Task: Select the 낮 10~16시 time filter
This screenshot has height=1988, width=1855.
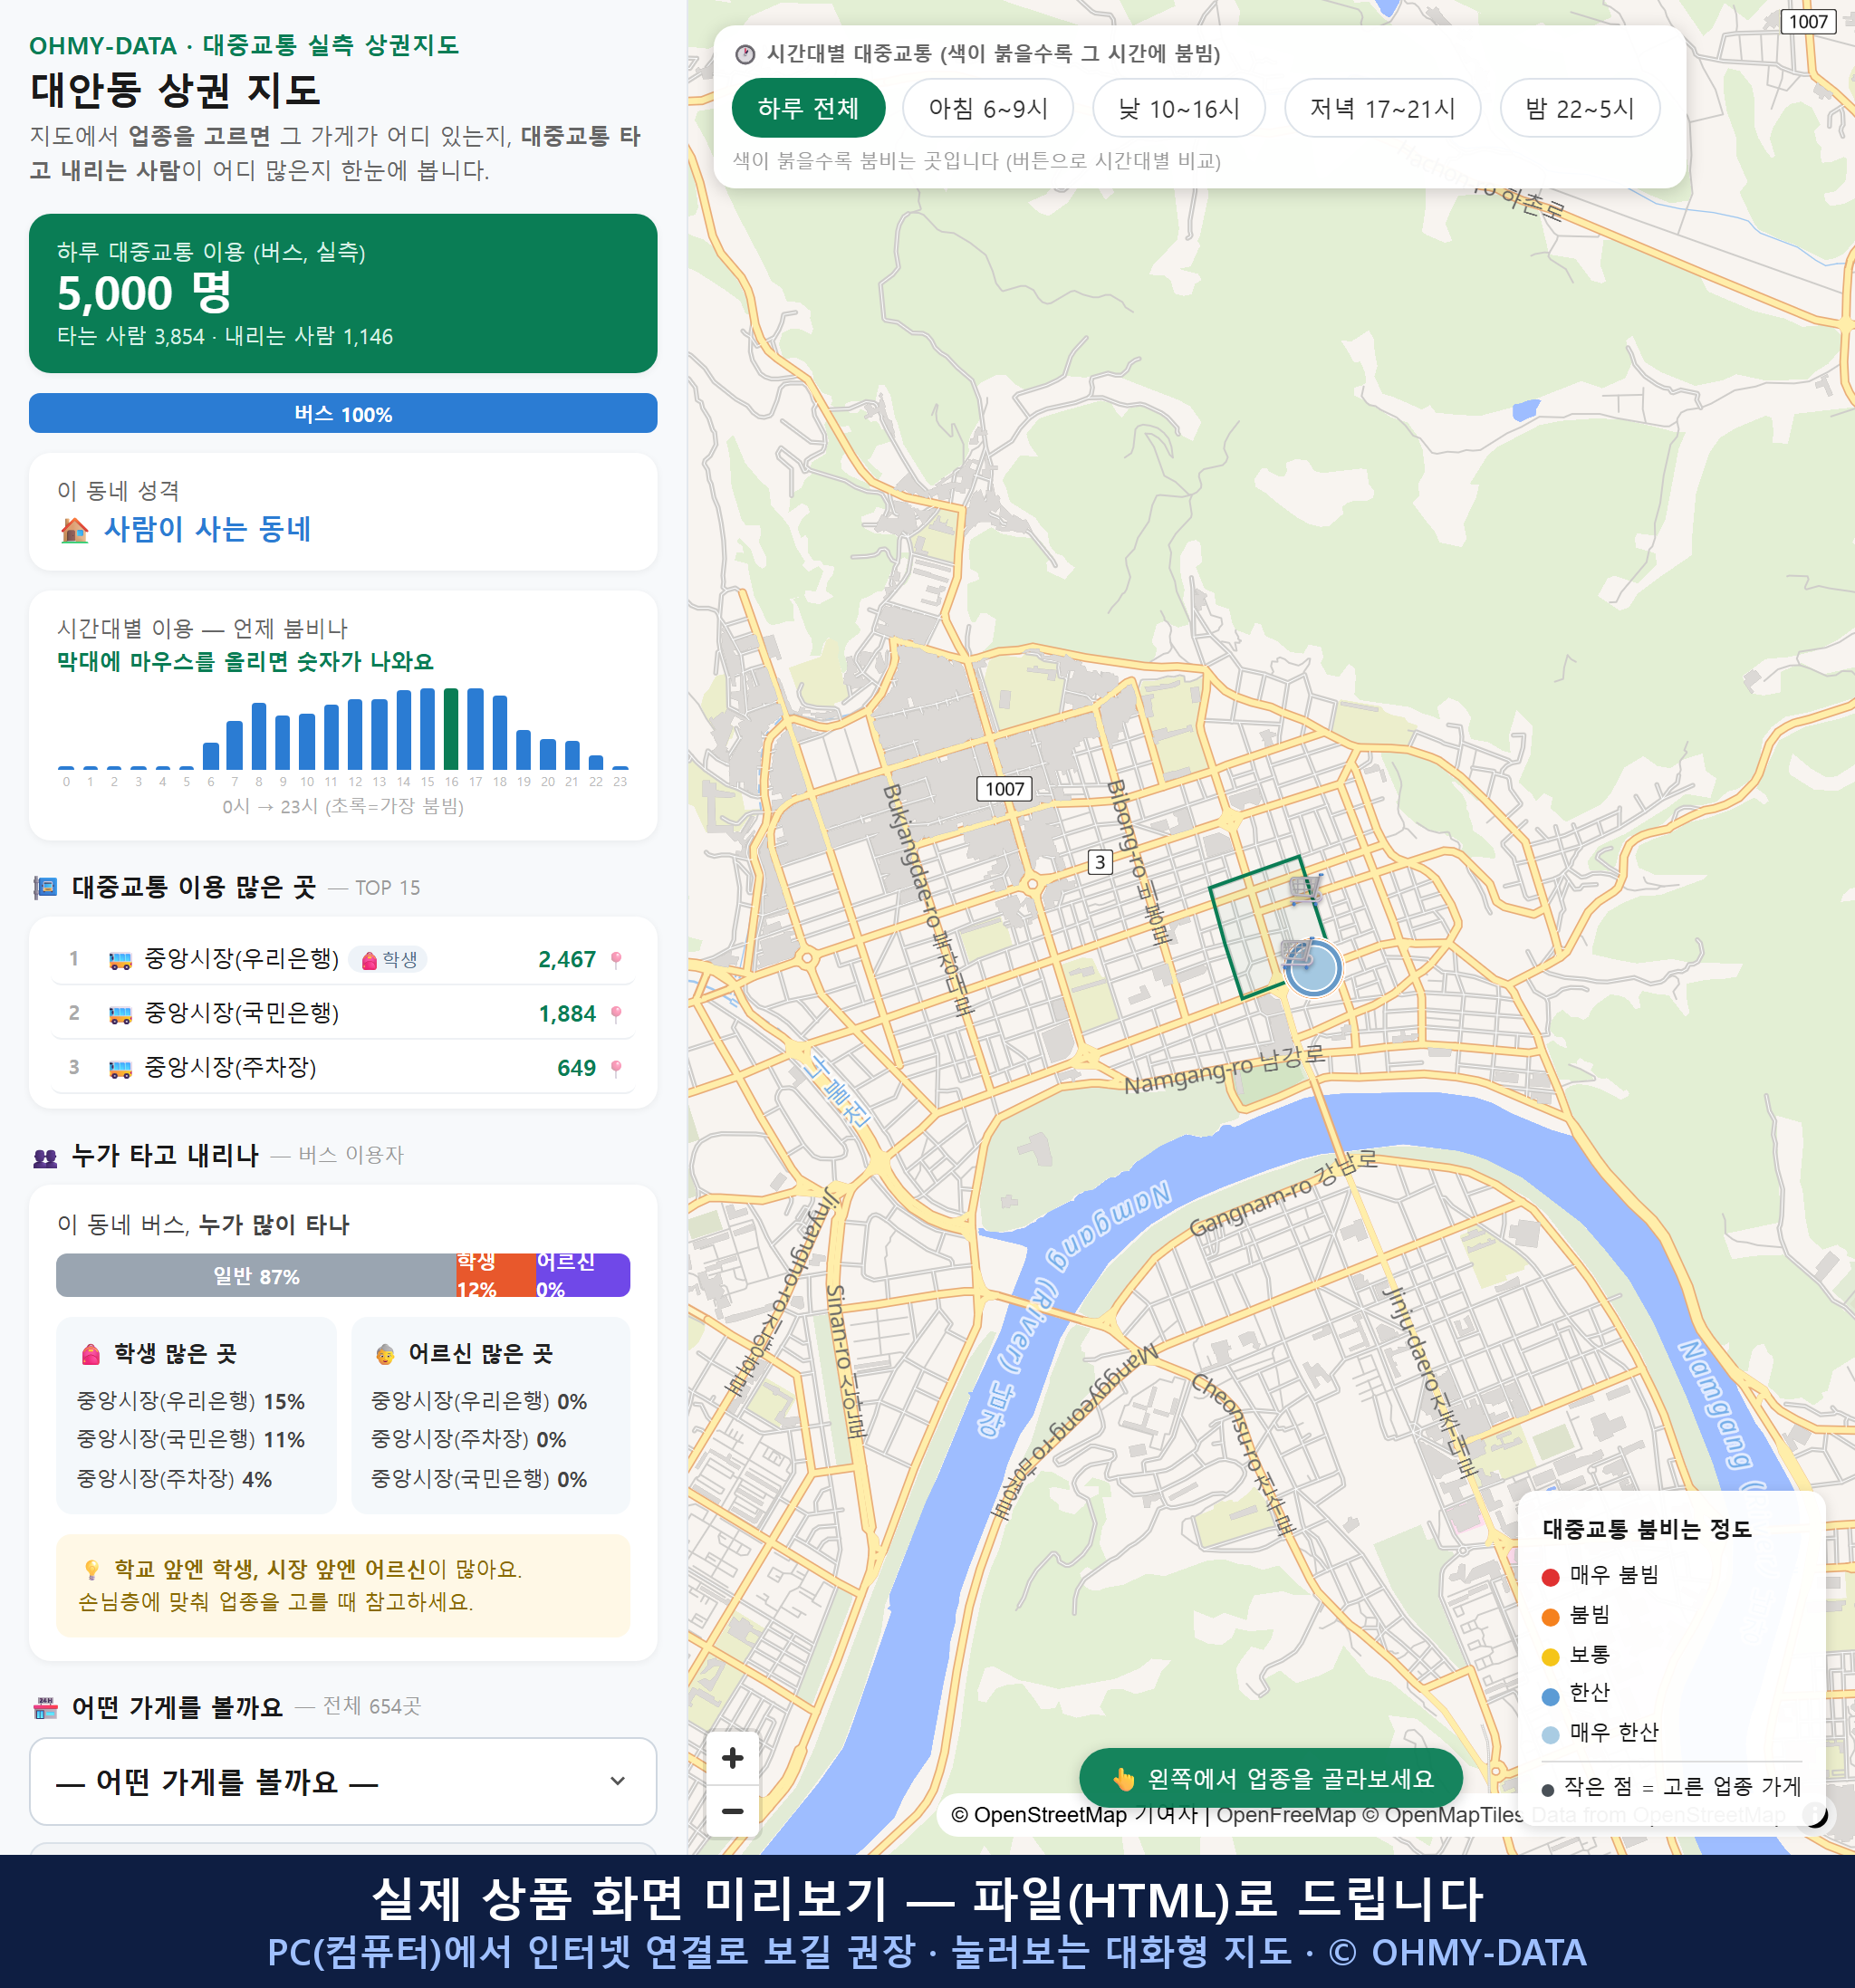Action: tap(1179, 108)
